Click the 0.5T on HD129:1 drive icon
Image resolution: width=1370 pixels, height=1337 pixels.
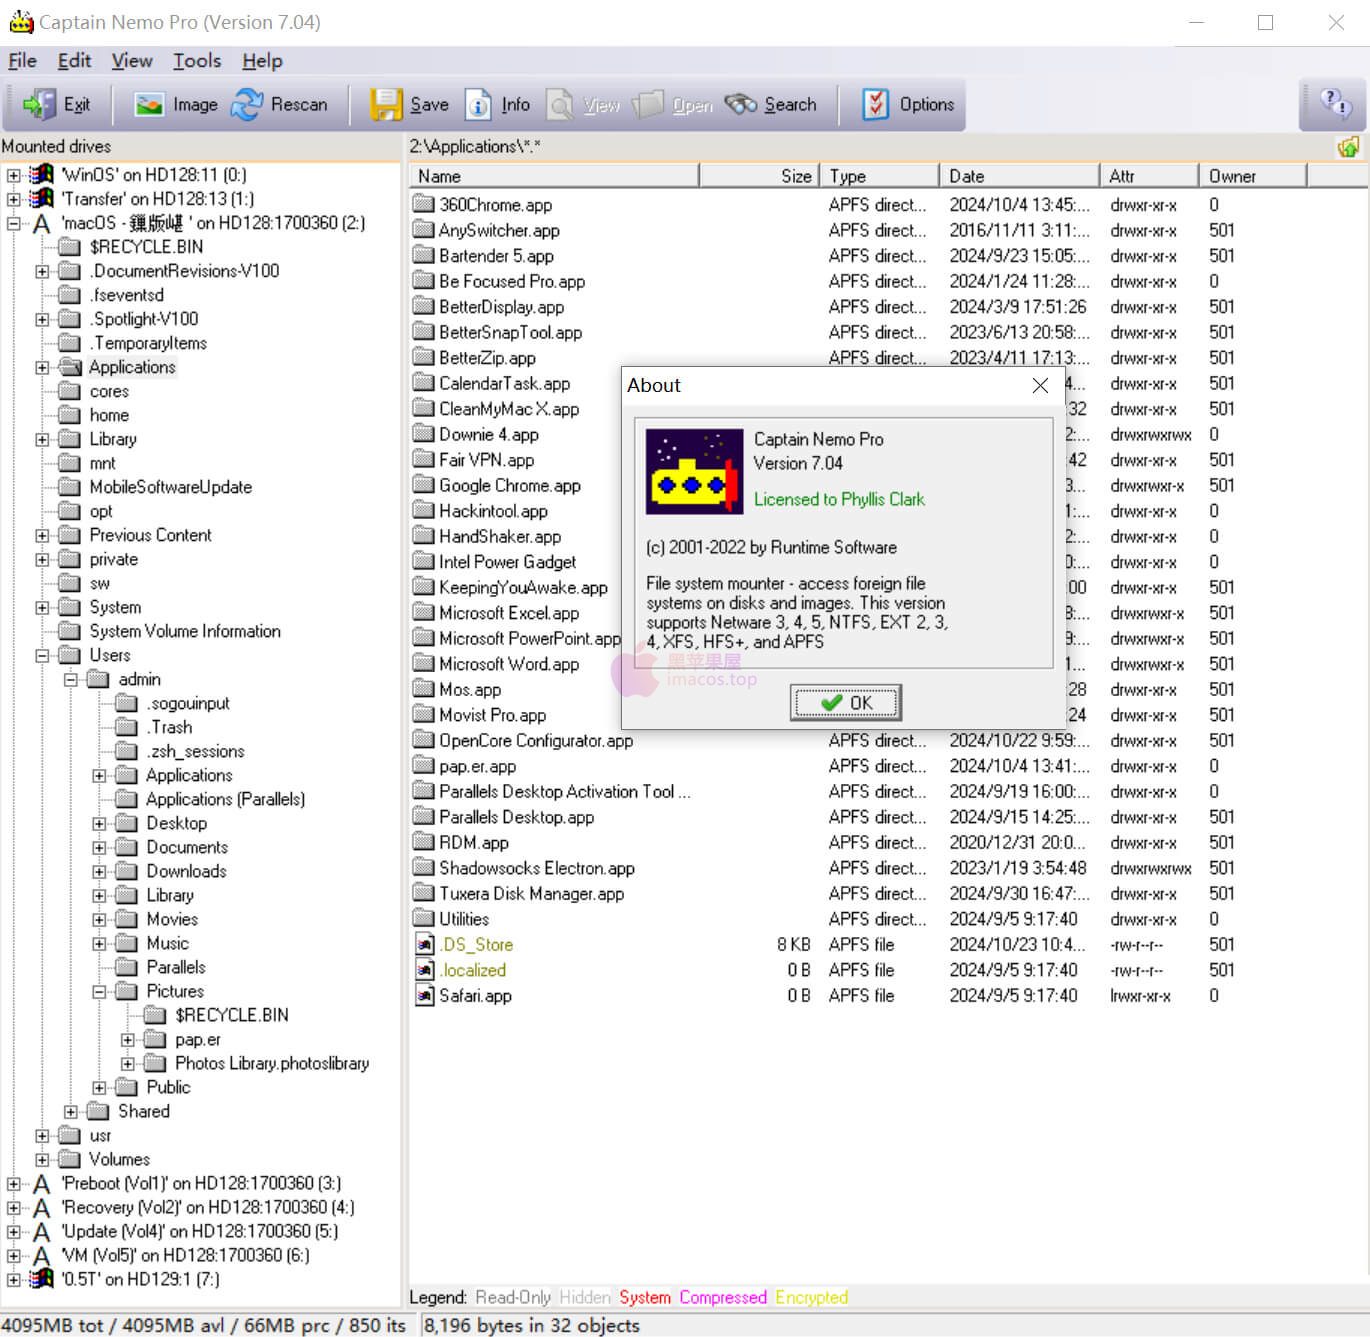[x=42, y=1279]
